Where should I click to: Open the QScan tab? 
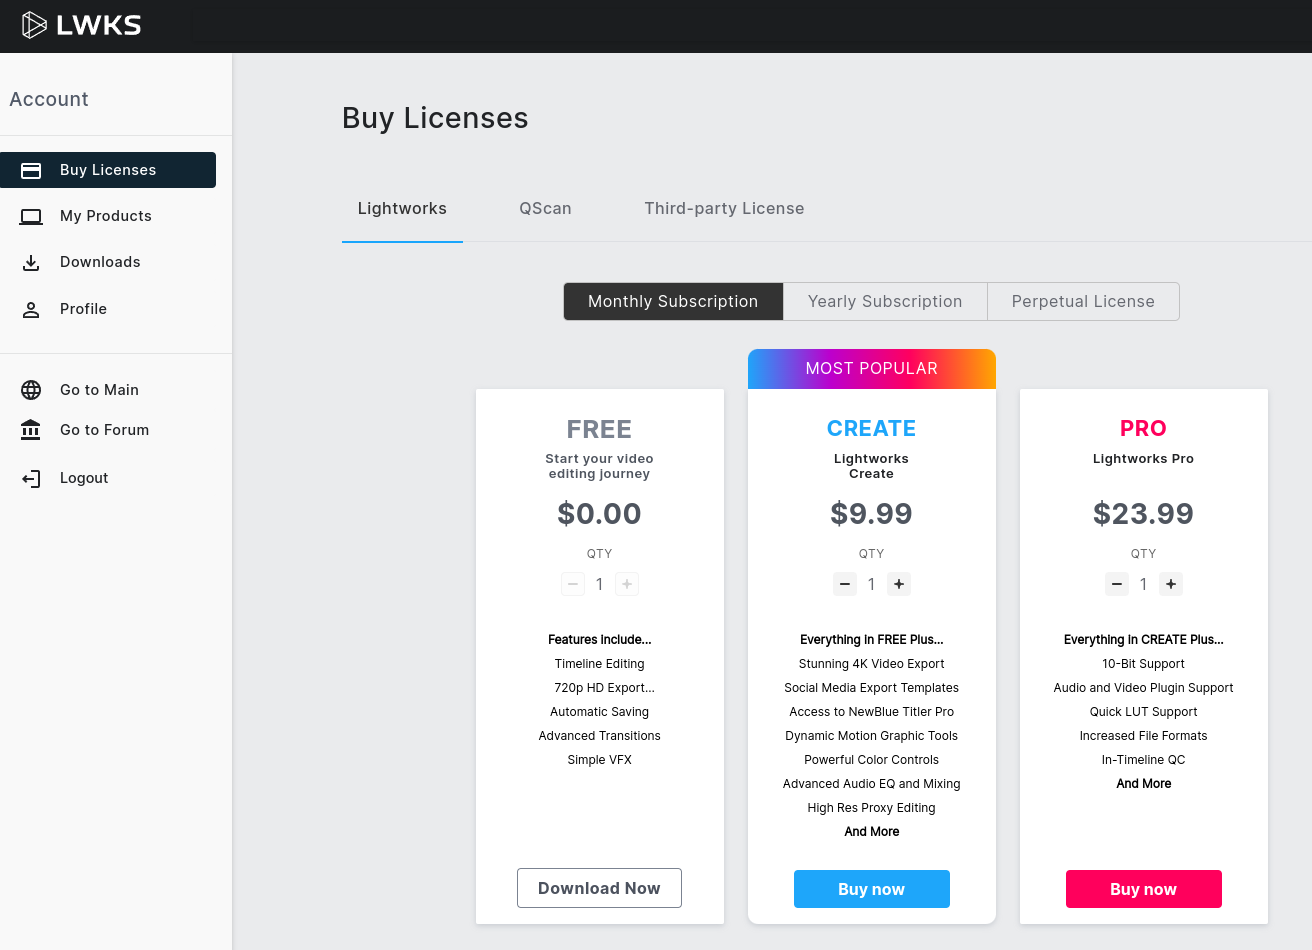coord(545,208)
